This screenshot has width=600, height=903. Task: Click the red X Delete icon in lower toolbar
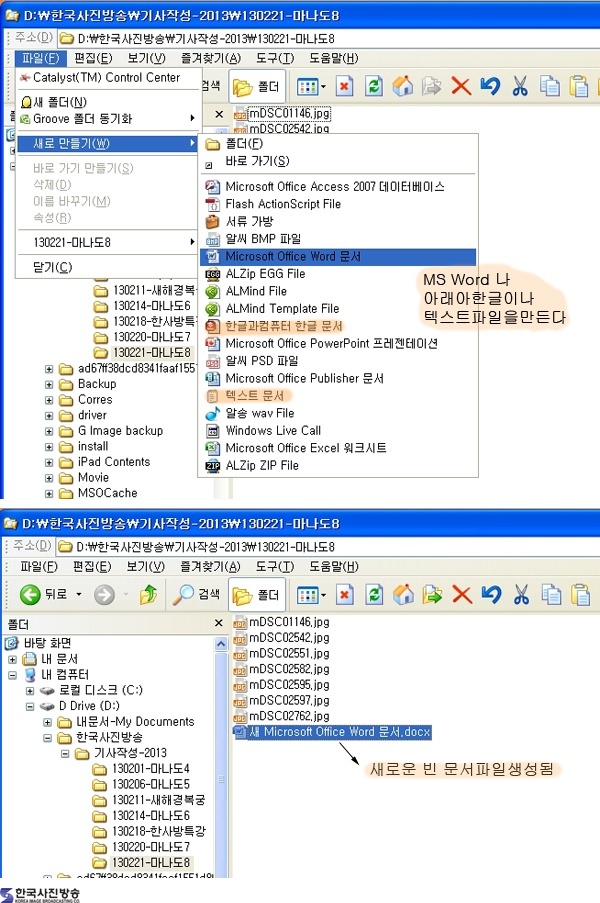point(462,594)
